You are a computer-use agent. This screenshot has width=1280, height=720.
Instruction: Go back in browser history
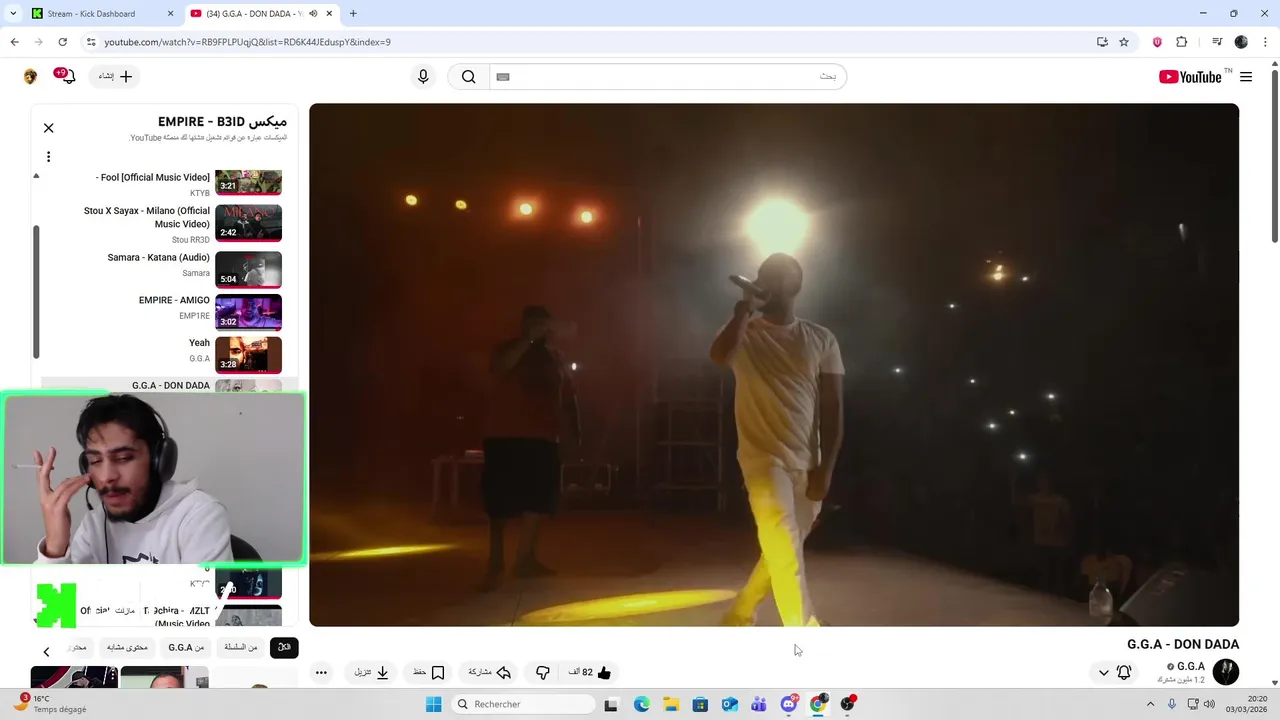point(14,42)
